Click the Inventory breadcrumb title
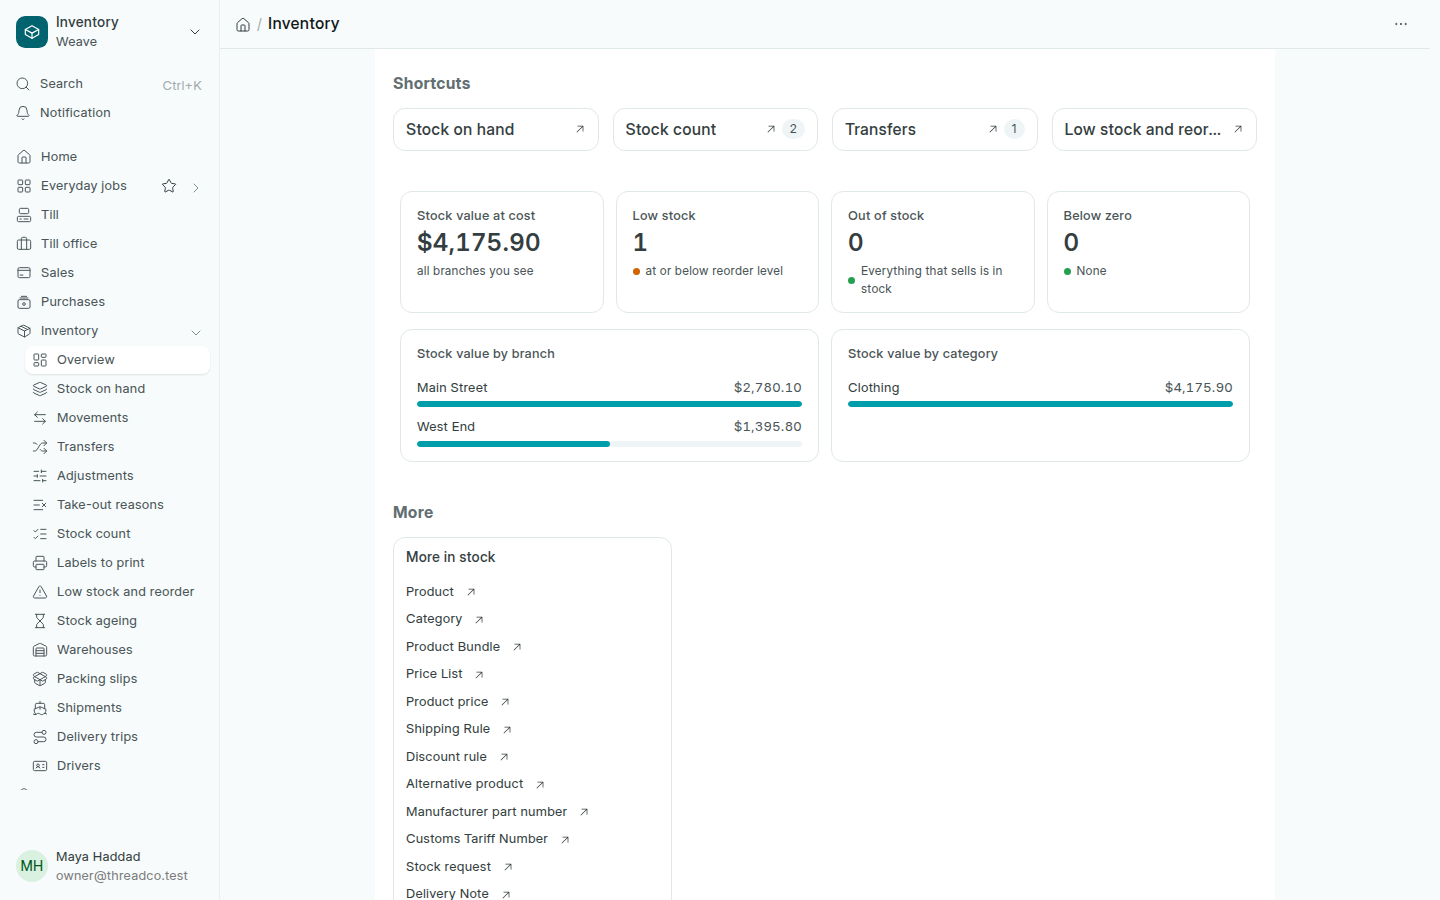Viewport: 1440px width, 900px height. click(304, 24)
